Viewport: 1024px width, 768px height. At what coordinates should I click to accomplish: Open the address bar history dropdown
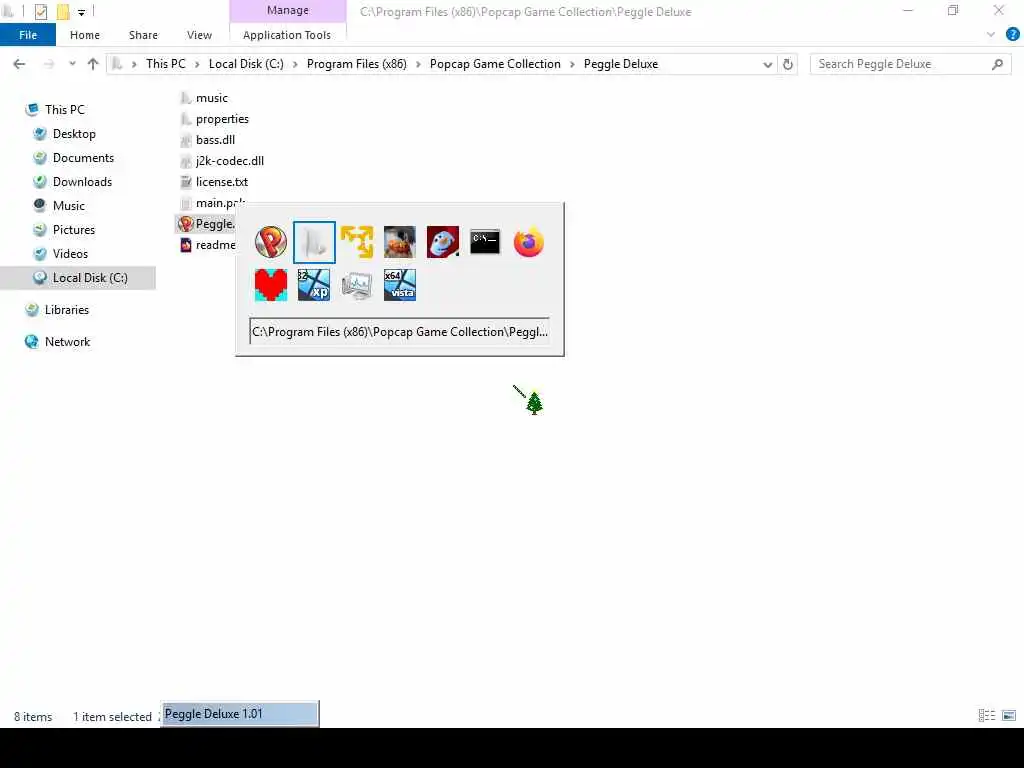tap(768, 64)
